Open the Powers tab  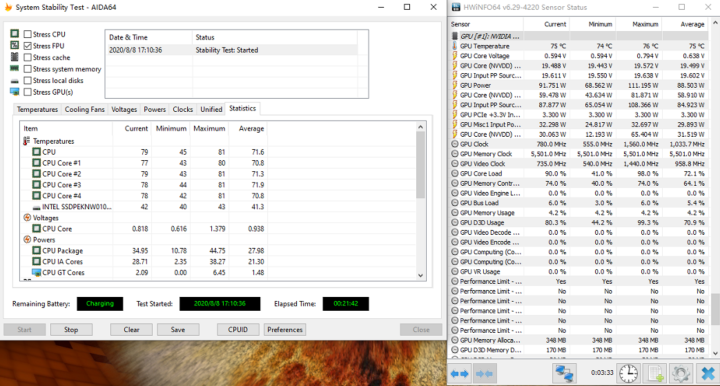click(x=154, y=109)
